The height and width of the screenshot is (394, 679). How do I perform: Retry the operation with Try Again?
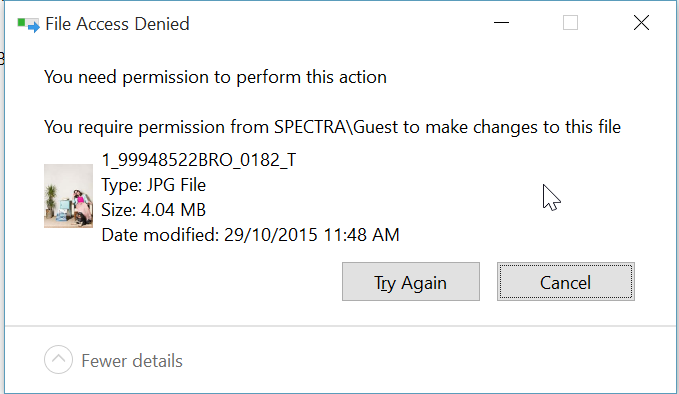(x=411, y=281)
